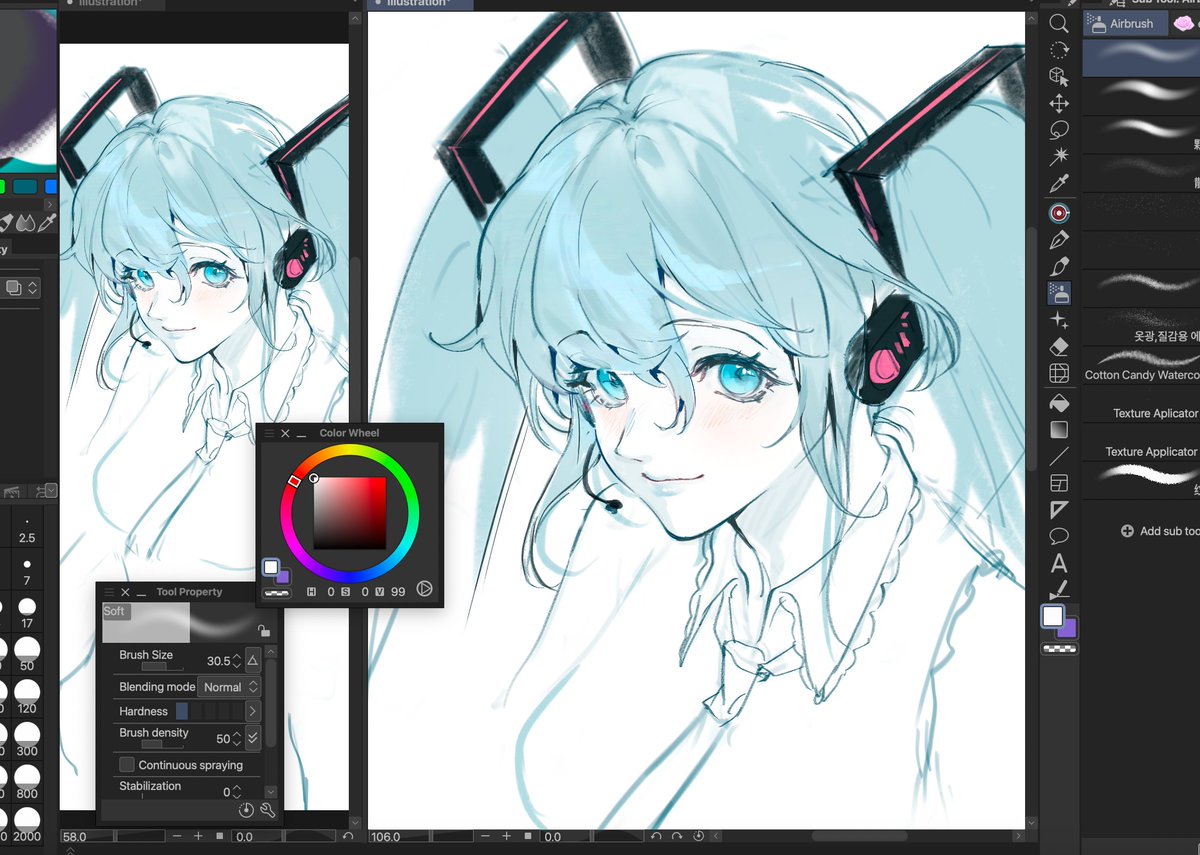This screenshot has height=855, width=1200.
Task: Click Tool Property scroll down arrow
Action: click(x=270, y=792)
